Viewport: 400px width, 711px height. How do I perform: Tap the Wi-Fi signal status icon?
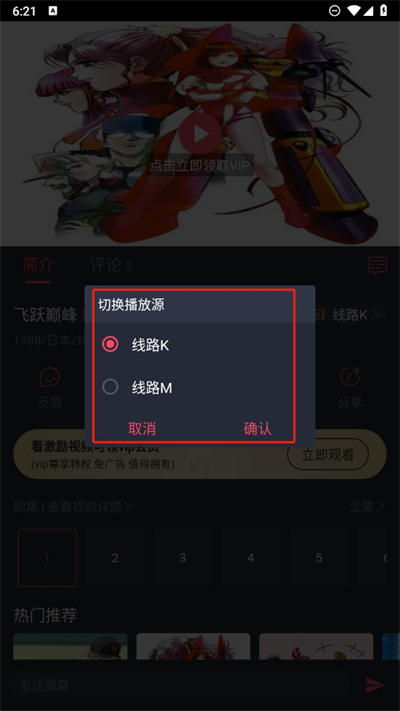[354, 11]
